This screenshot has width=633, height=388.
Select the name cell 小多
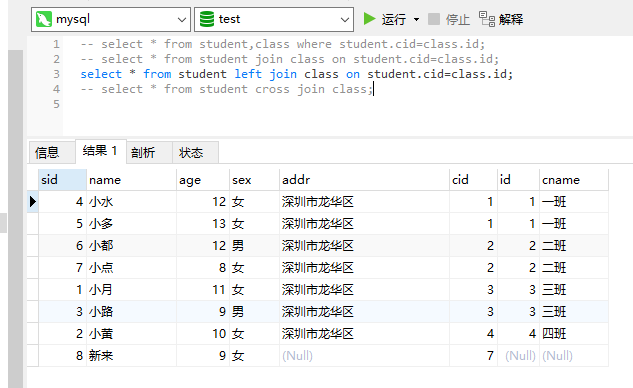(131, 223)
